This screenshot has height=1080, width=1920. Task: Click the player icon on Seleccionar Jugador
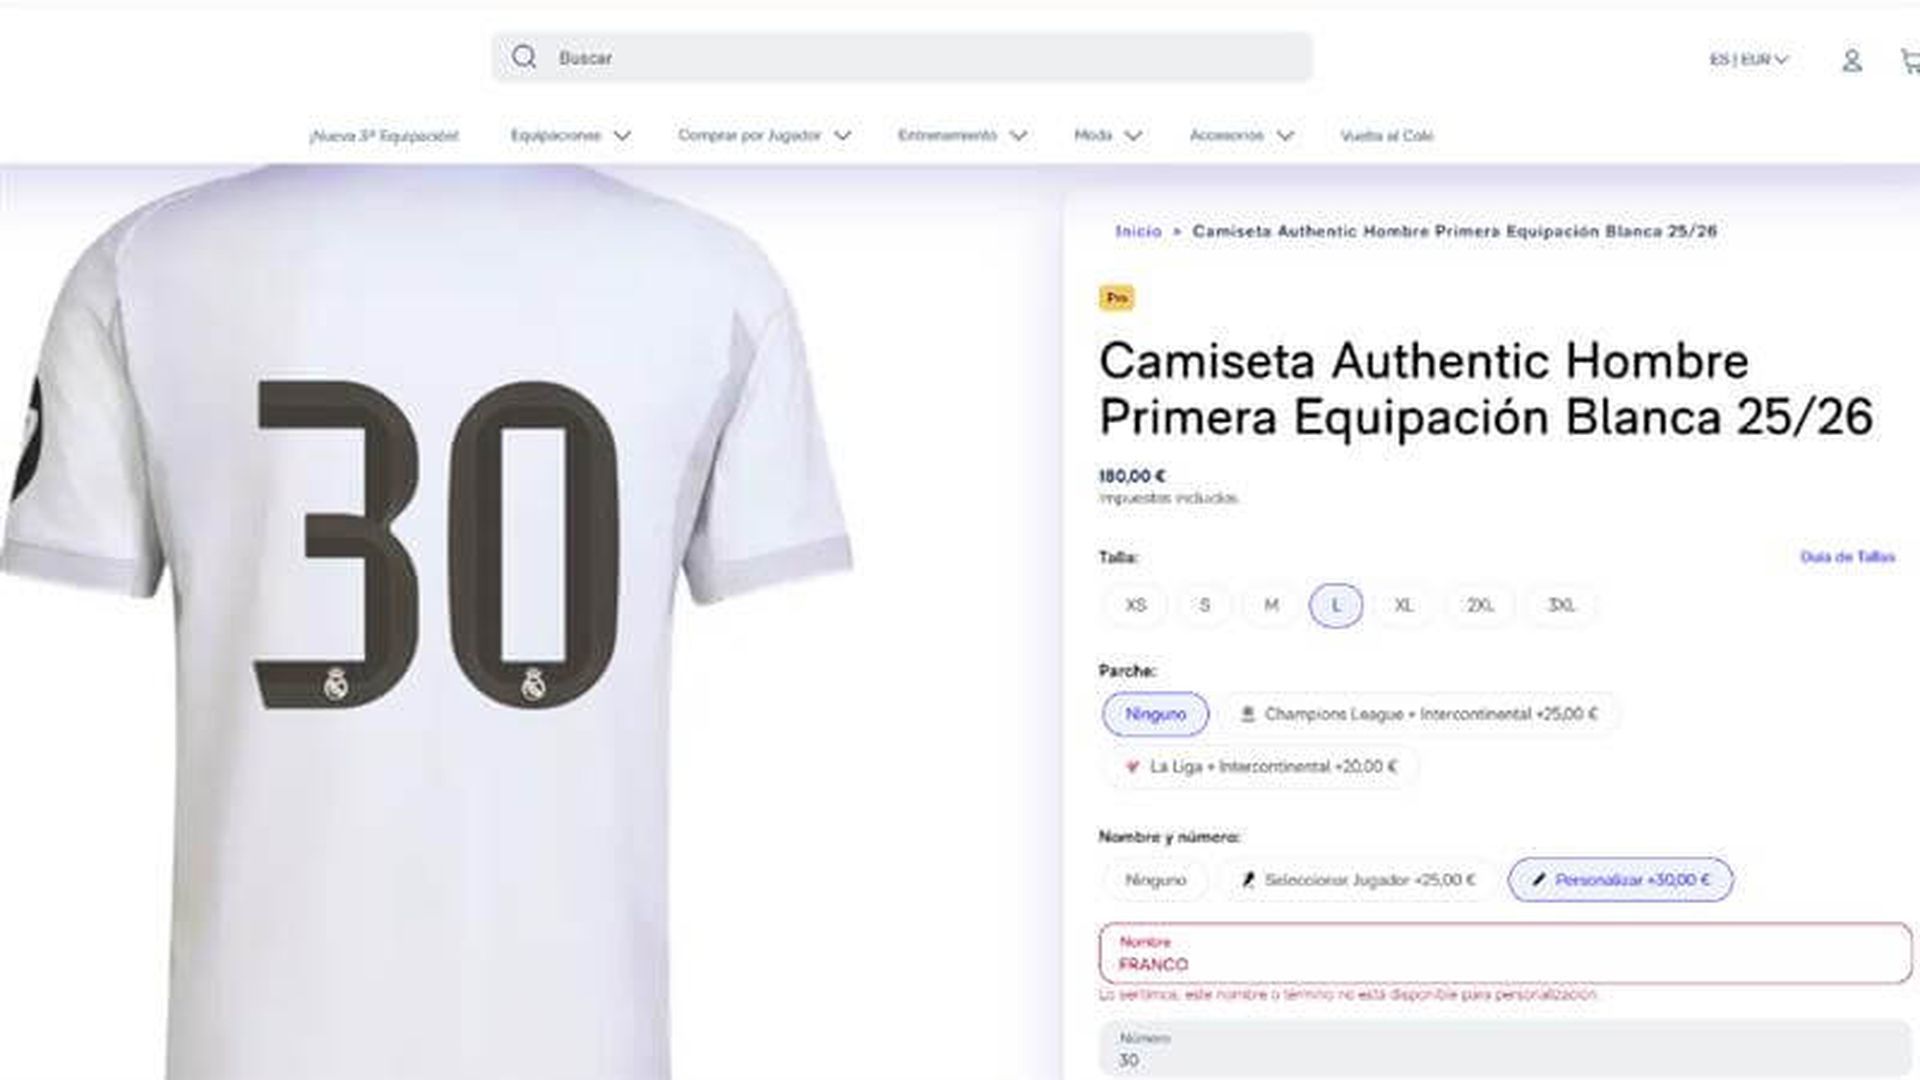(1247, 880)
